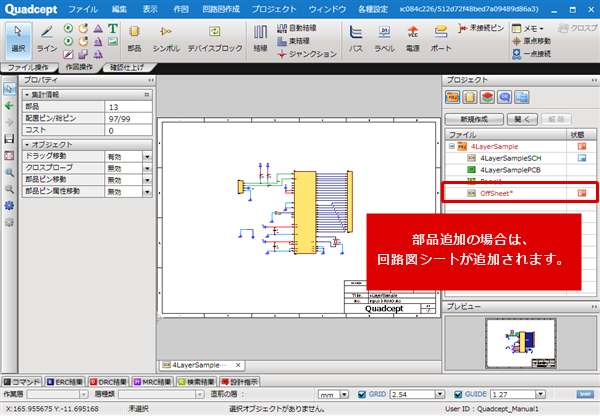Click the windows list icon in Project panel
The image size is (600, 416).
(522, 97)
